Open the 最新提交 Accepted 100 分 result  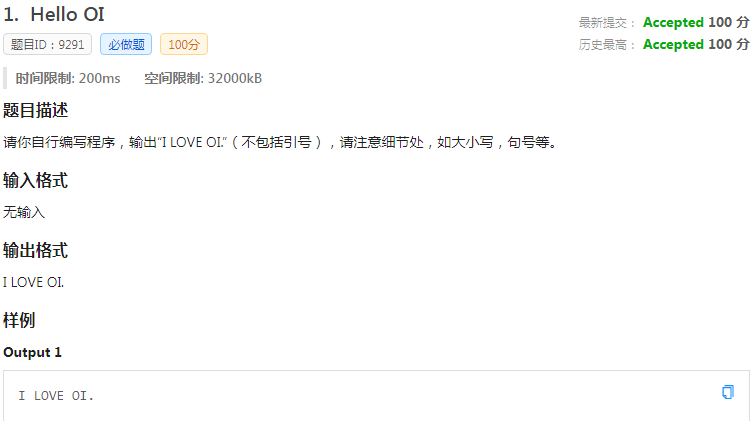pos(696,22)
